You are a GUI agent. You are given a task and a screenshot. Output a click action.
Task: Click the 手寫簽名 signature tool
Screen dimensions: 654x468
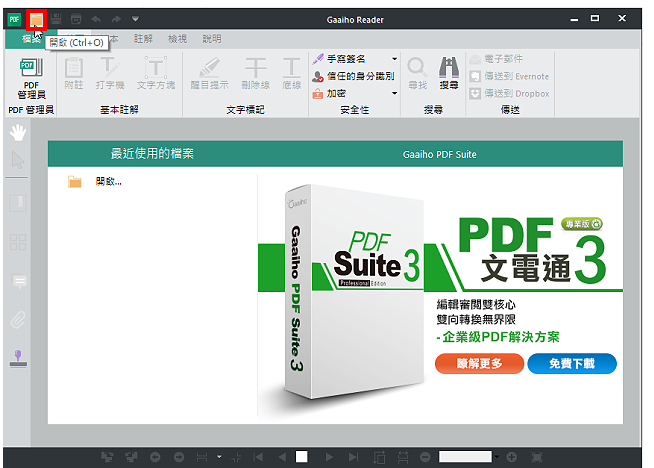339,59
